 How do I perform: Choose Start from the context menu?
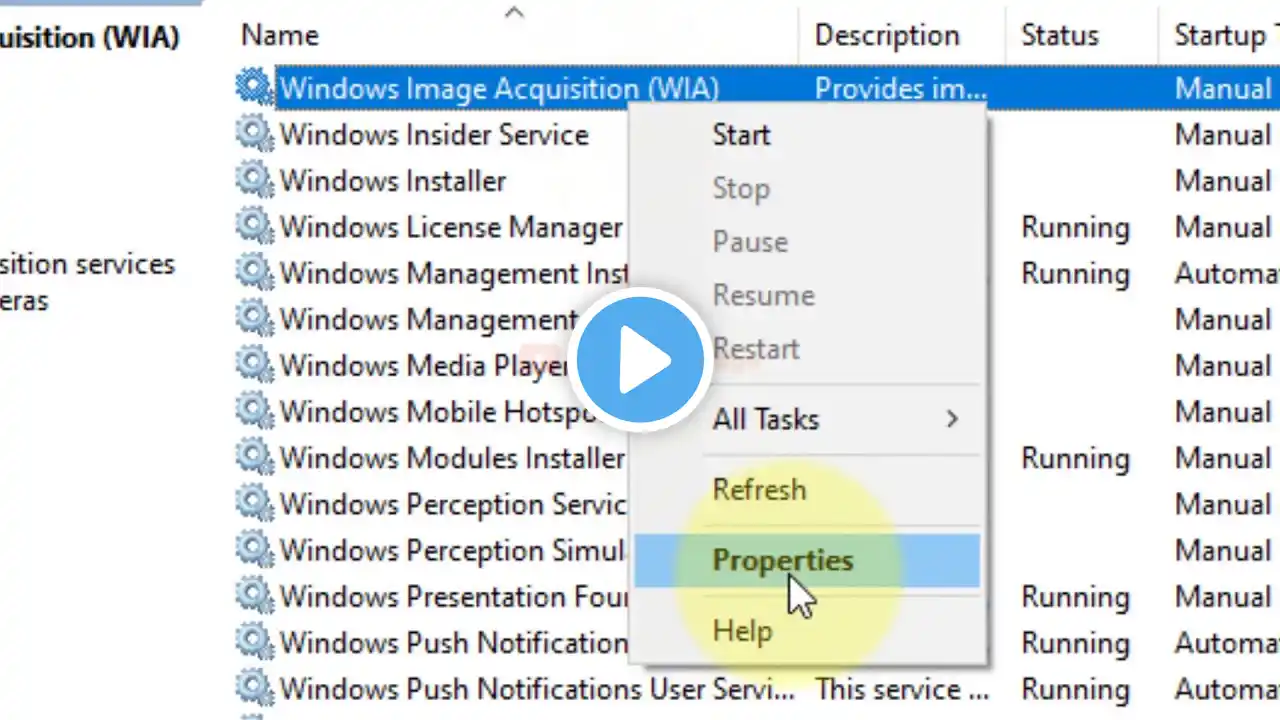[x=741, y=135]
